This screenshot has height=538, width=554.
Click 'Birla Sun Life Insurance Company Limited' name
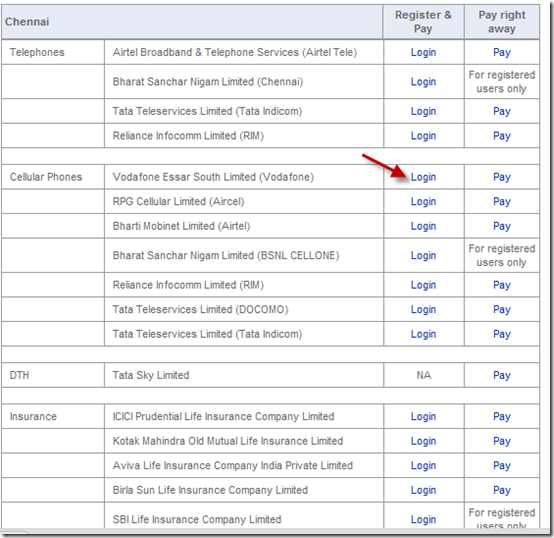click(210, 490)
